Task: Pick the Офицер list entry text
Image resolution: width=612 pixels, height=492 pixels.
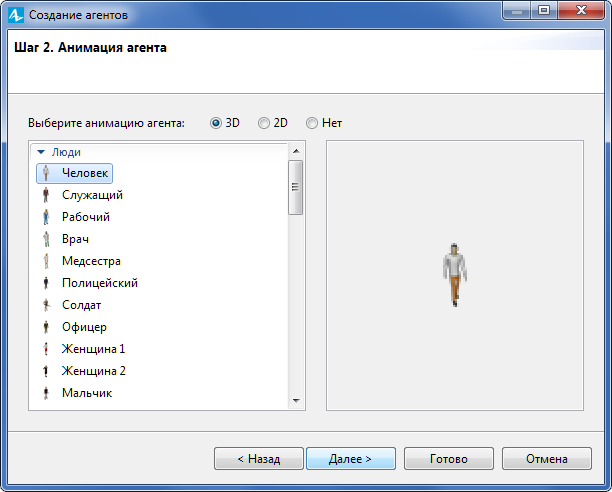Action: [84, 327]
